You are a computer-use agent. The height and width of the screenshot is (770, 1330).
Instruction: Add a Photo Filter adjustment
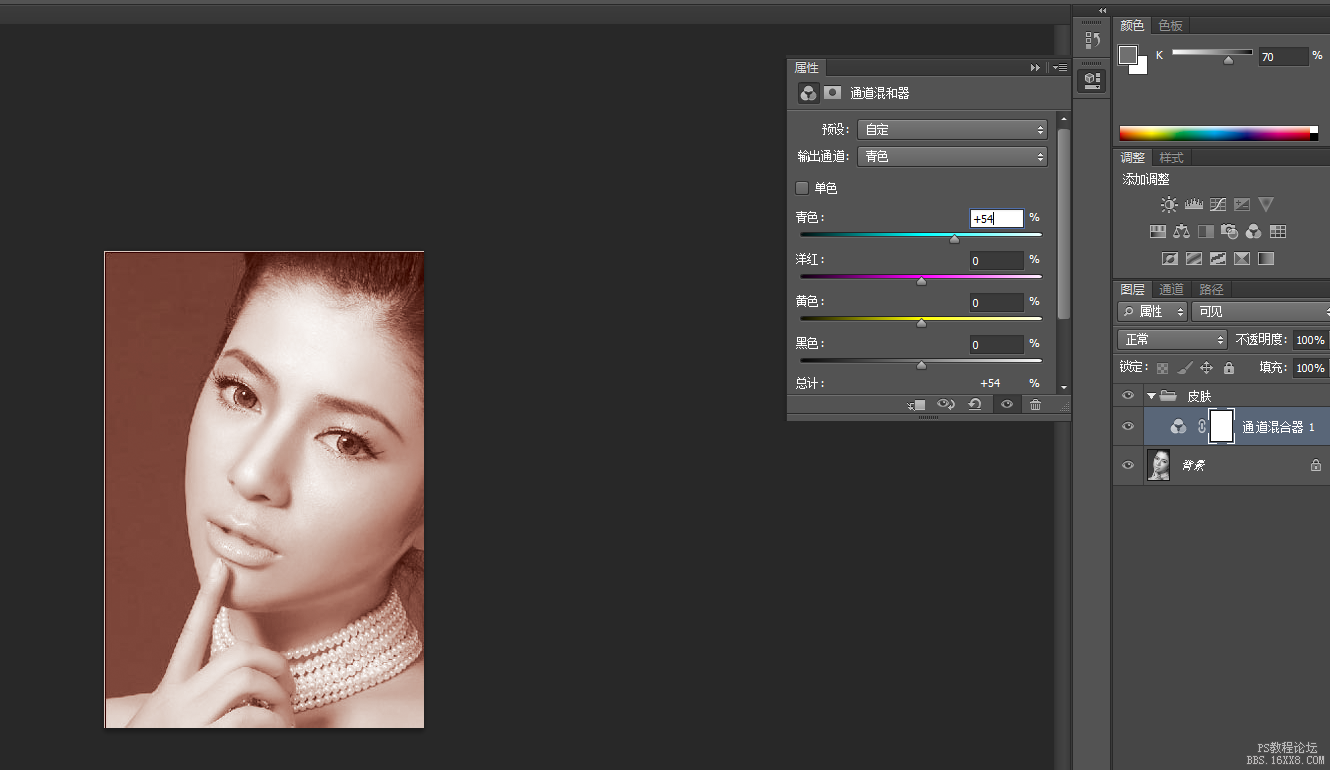pos(1229,231)
